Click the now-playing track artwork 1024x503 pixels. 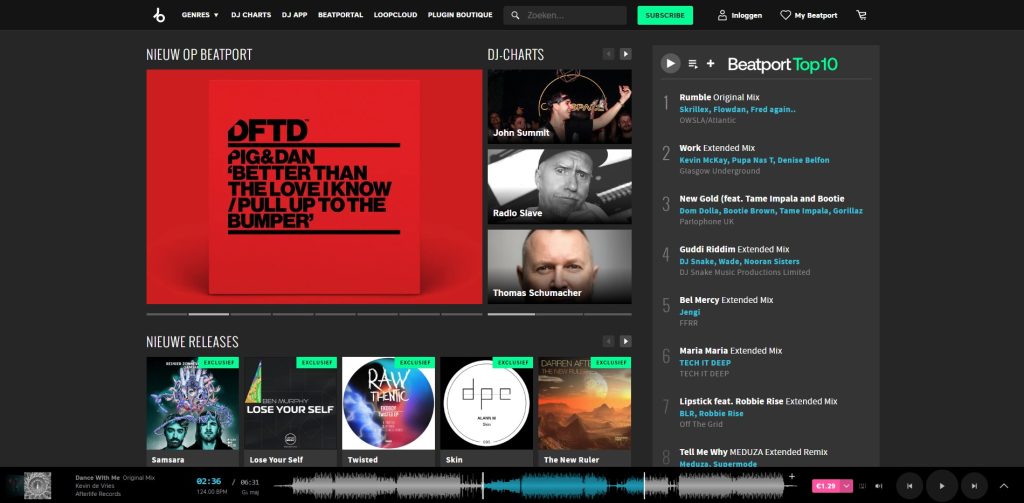[37, 486]
